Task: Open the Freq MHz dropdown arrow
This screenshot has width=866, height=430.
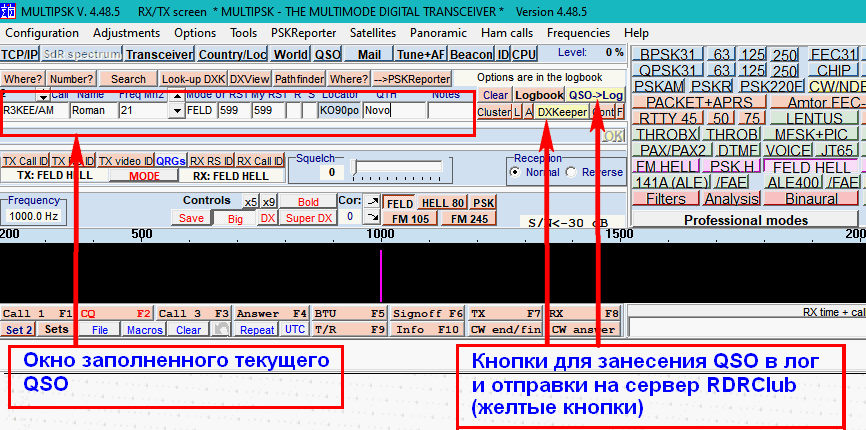Action: [x=176, y=110]
